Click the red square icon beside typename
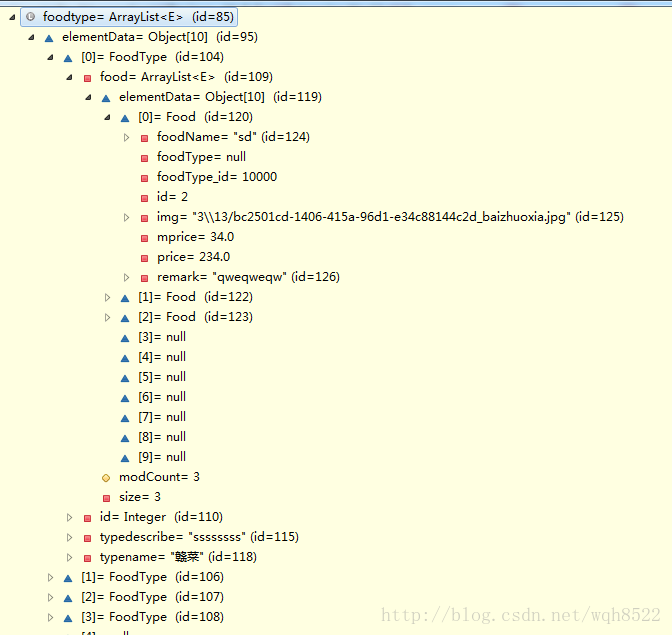The width and height of the screenshot is (672, 635). (87, 557)
